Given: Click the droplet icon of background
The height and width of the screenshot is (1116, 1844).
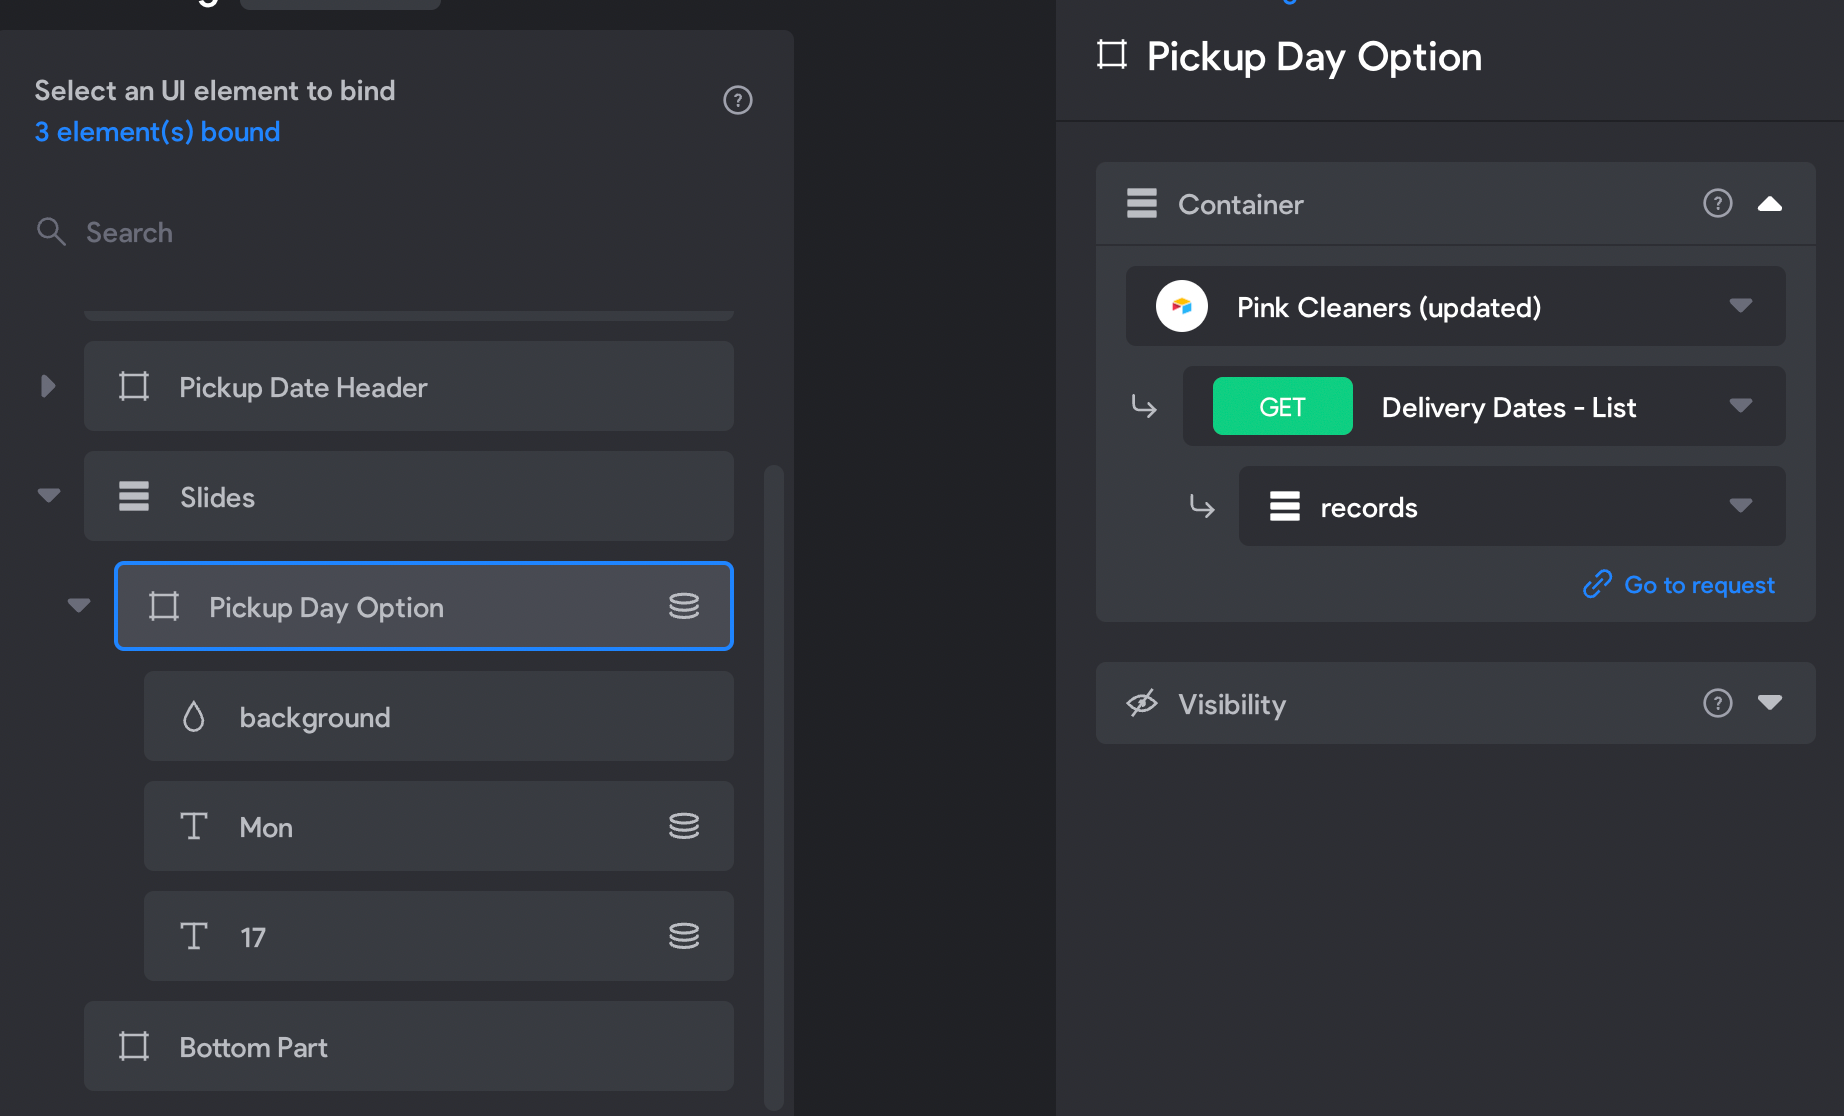Looking at the screenshot, I should [x=194, y=716].
